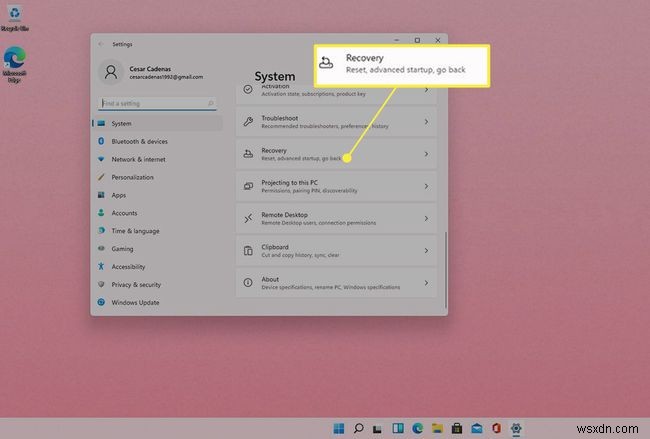This screenshot has height=439, width=650.
Task: Click the Accounts person icon in the sidebar
Action: (101, 213)
